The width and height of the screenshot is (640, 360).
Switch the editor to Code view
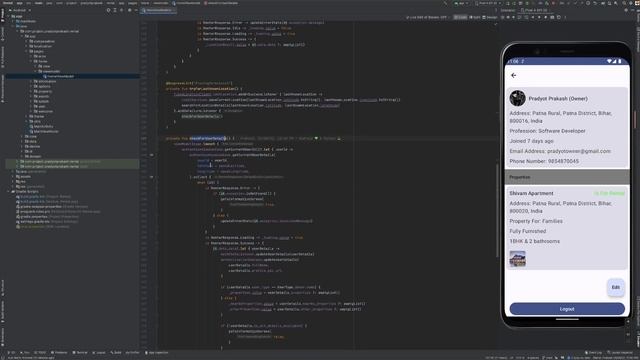[x=460, y=18]
